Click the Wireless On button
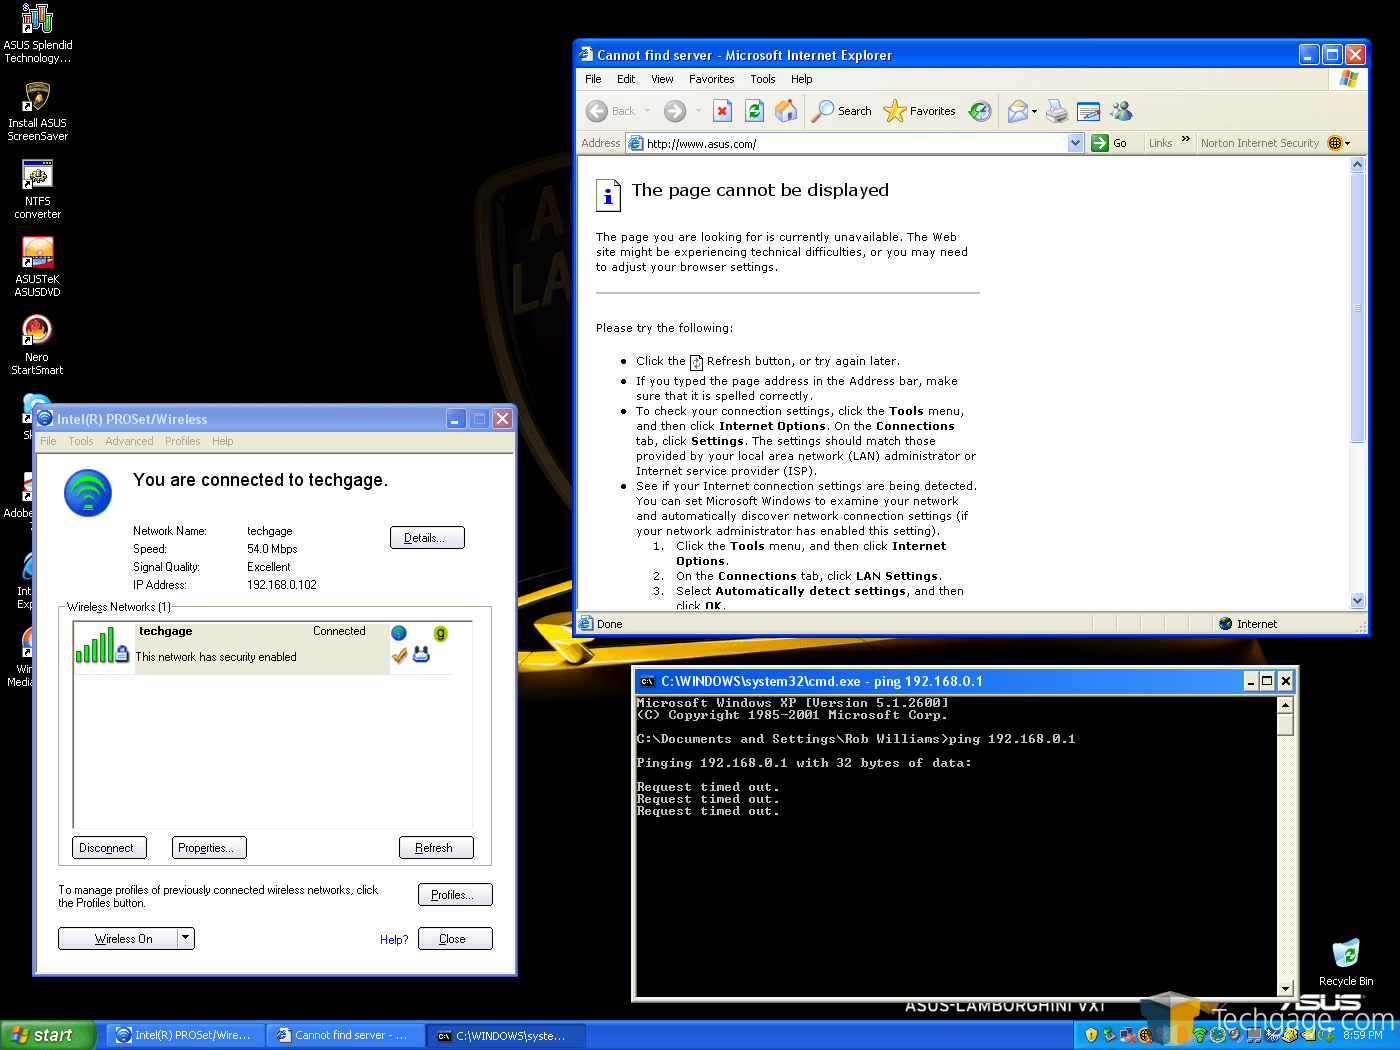This screenshot has height=1050, width=1400. 118,938
